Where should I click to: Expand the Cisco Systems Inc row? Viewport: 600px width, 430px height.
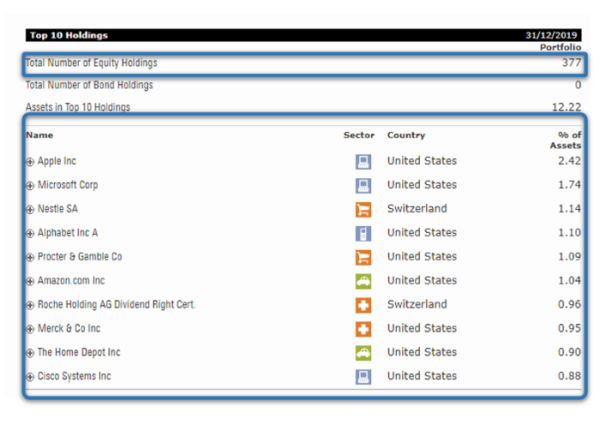30,377
